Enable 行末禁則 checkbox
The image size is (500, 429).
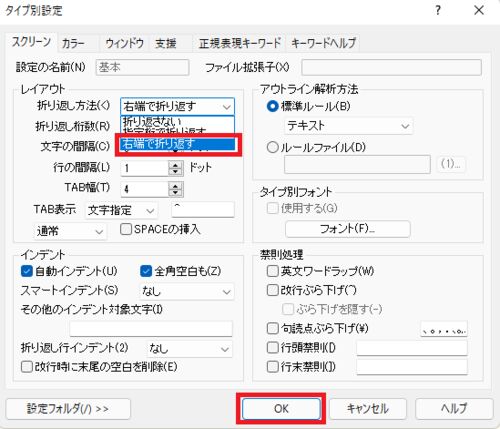click(301, 367)
